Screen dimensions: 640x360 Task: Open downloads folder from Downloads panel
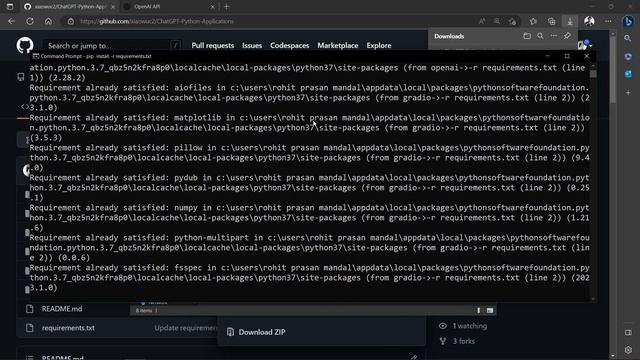527,36
